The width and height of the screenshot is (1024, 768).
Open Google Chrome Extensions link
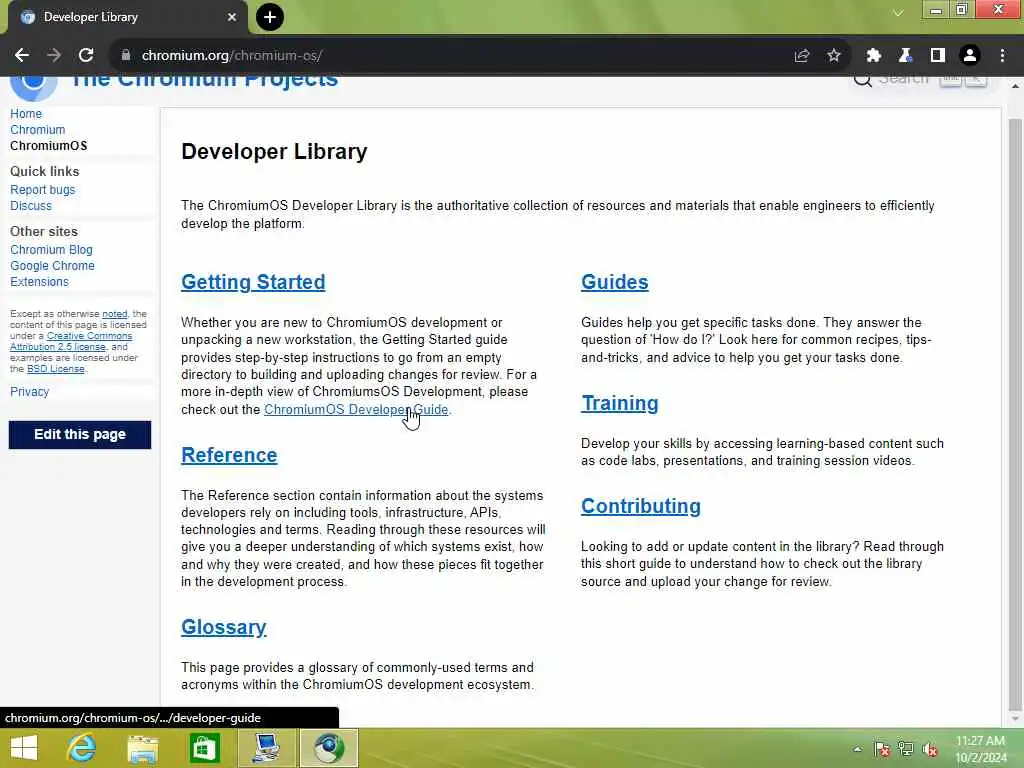click(52, 274)
